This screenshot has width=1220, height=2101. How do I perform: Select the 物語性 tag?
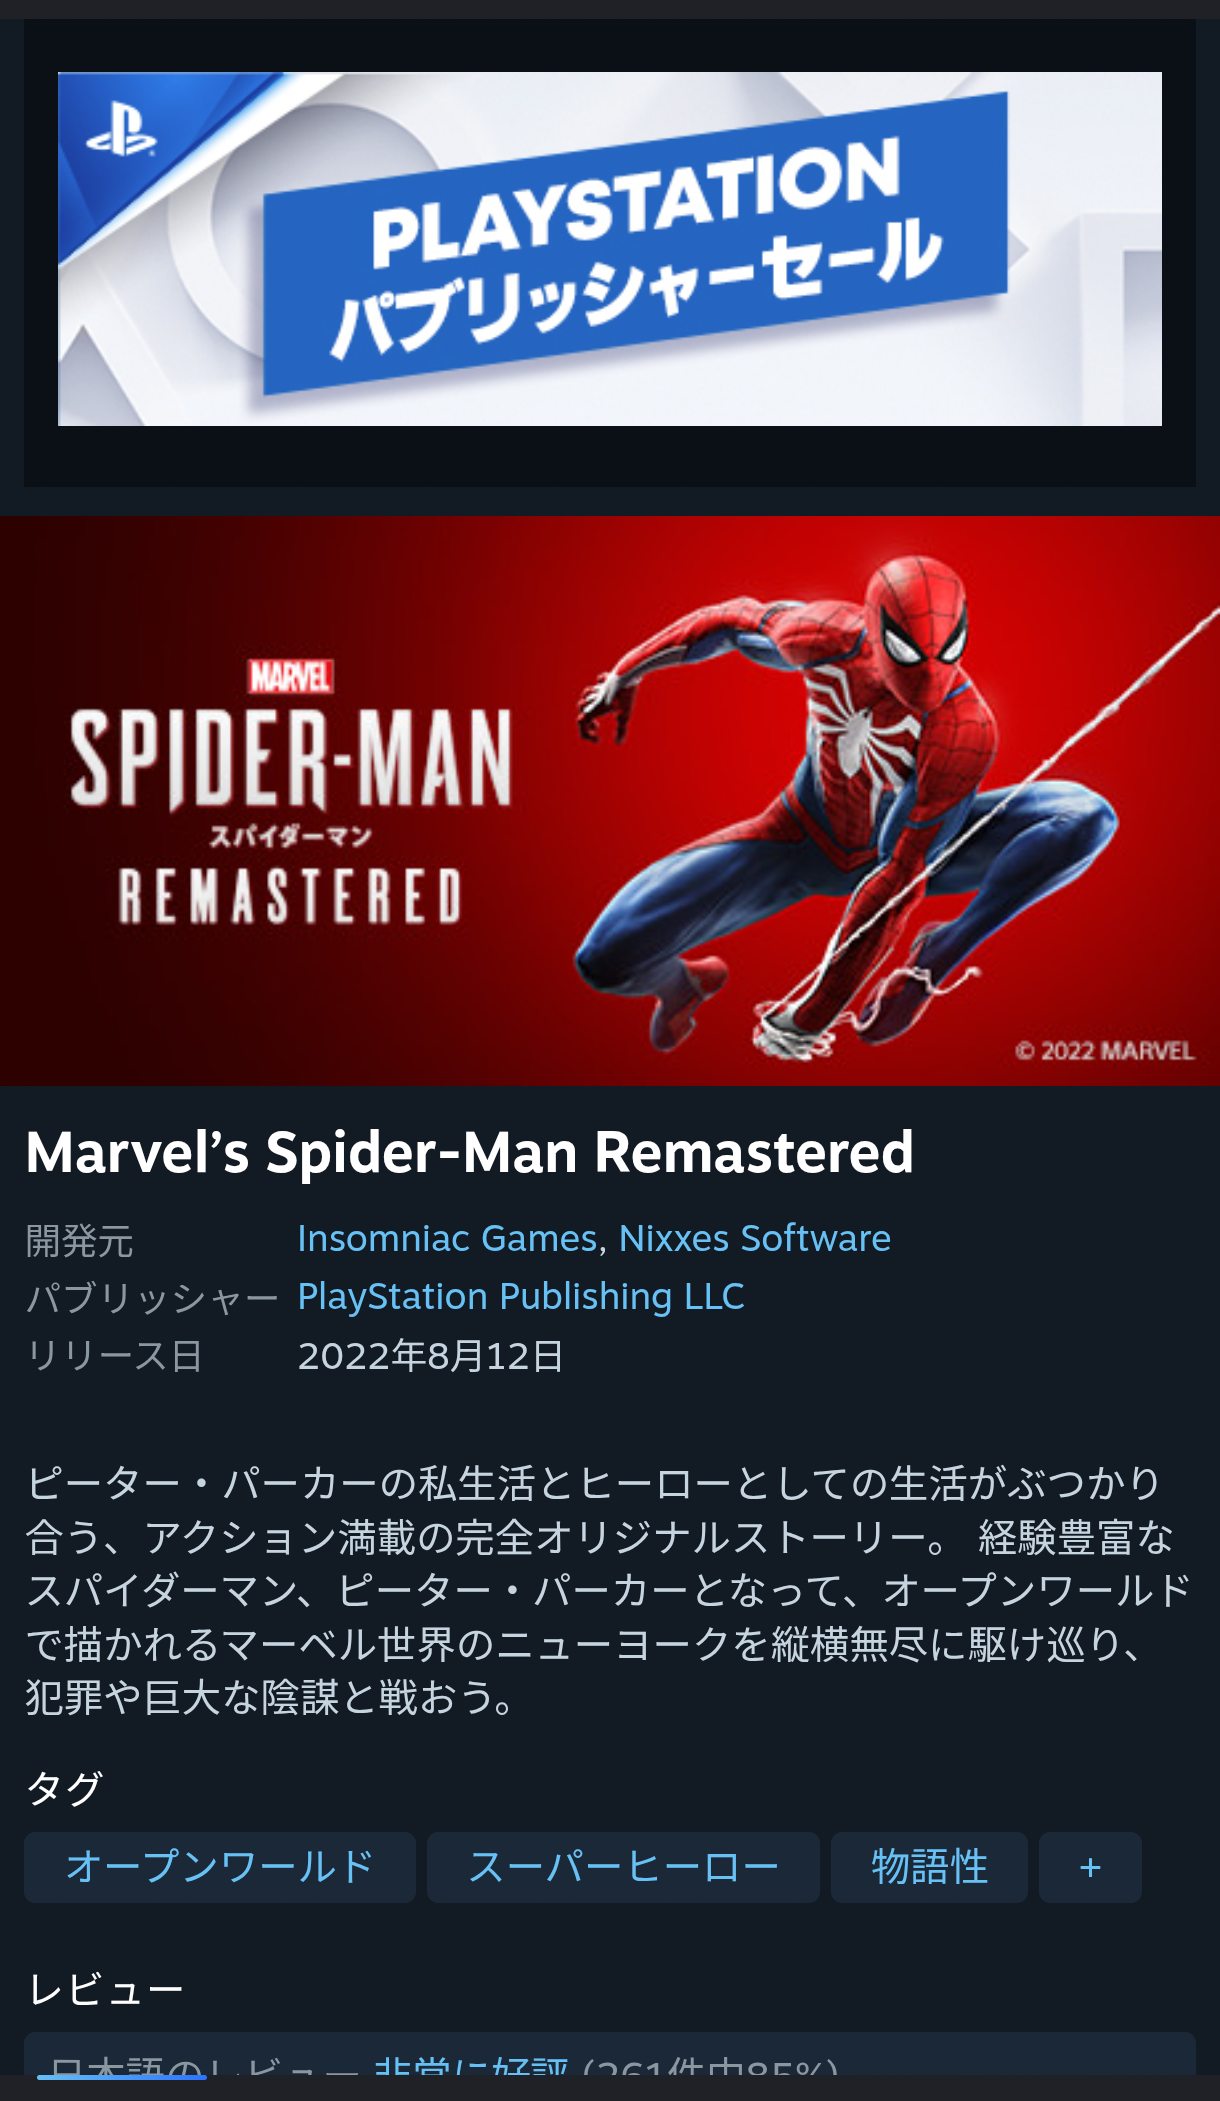click(929, 1867)
